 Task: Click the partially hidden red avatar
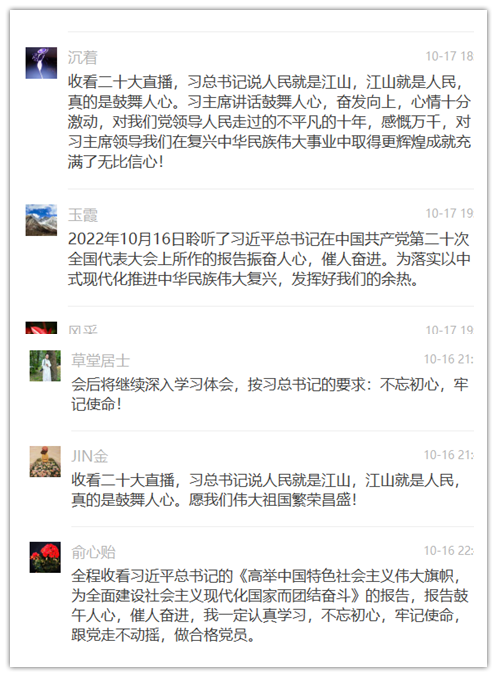click(x=41, y=328)
